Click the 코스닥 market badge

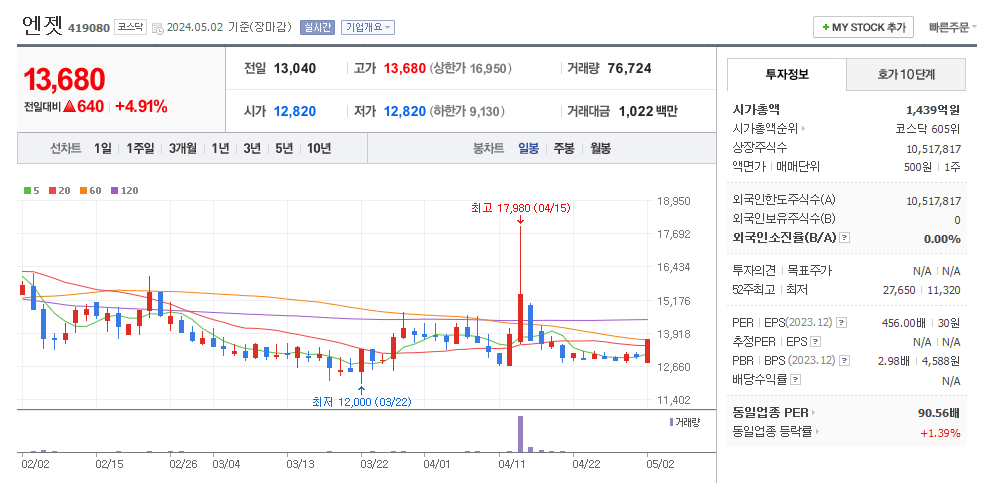131,28
